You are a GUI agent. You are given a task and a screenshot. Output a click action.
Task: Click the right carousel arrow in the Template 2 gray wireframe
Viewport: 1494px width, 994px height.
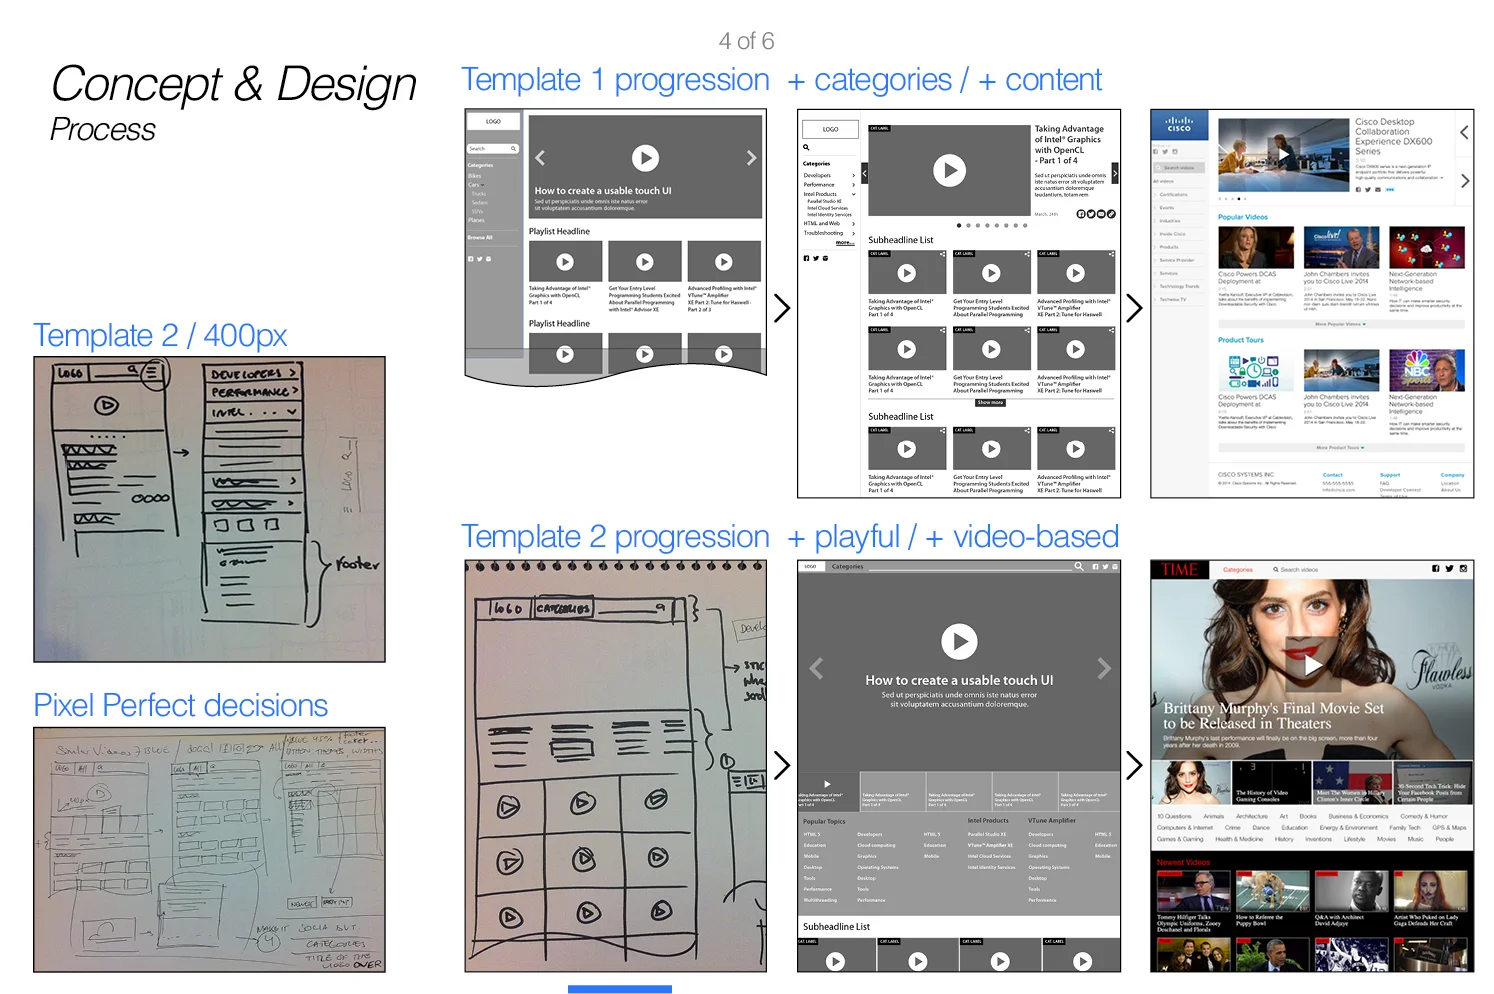[1104, 668]
